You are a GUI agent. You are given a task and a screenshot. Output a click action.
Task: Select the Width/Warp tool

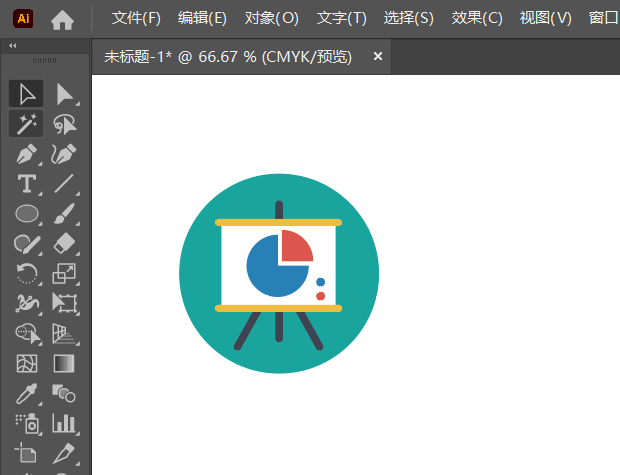[26, 304]
